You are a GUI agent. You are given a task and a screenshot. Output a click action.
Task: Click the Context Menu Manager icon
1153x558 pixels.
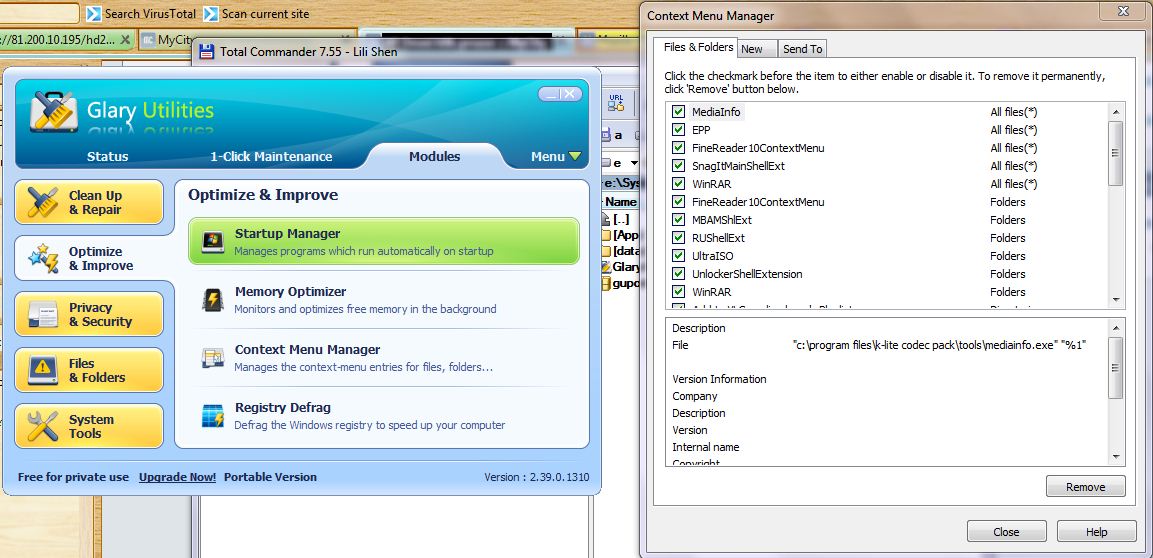click(x=213, y=357)
